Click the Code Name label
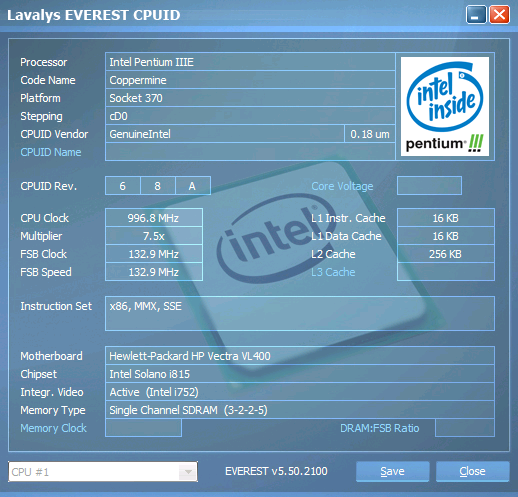The width and height of the screenshot is (518, 497). point(48,80)
